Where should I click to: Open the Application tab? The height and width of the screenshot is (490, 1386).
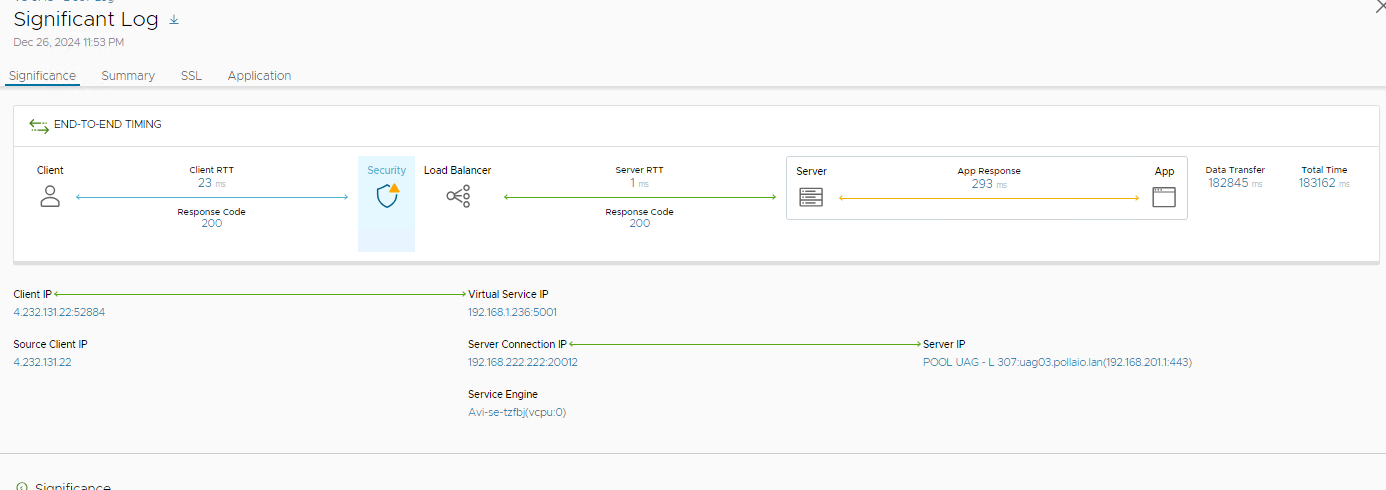259,76
